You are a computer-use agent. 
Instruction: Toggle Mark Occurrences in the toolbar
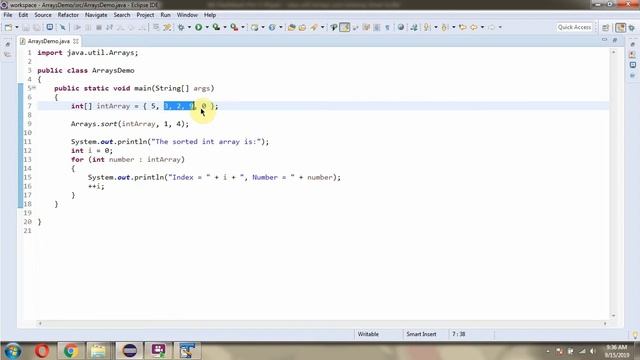tap(344, 27)
